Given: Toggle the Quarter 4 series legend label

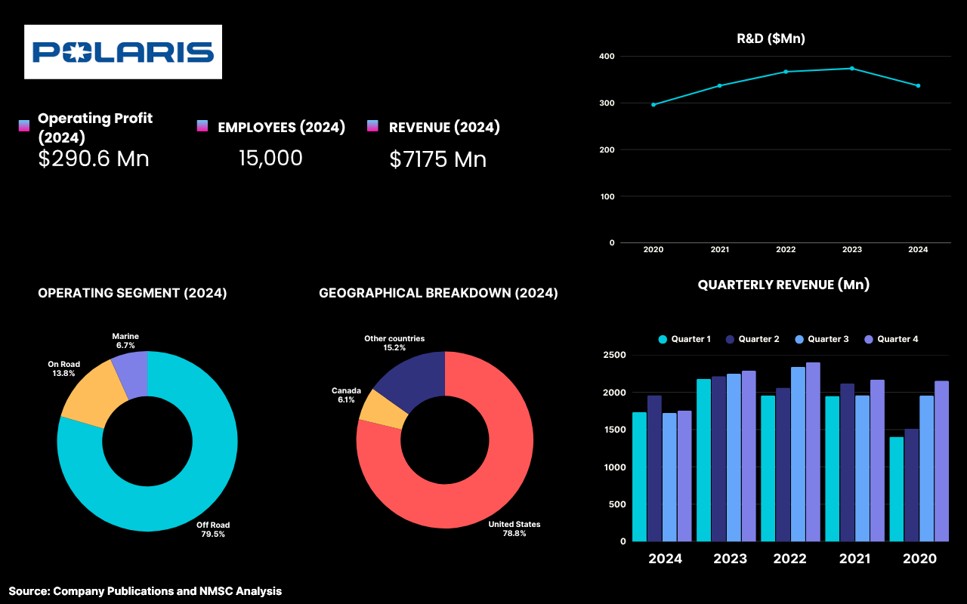Looking at the screenshot, I should pyautogui.click(x=897, y=340).
